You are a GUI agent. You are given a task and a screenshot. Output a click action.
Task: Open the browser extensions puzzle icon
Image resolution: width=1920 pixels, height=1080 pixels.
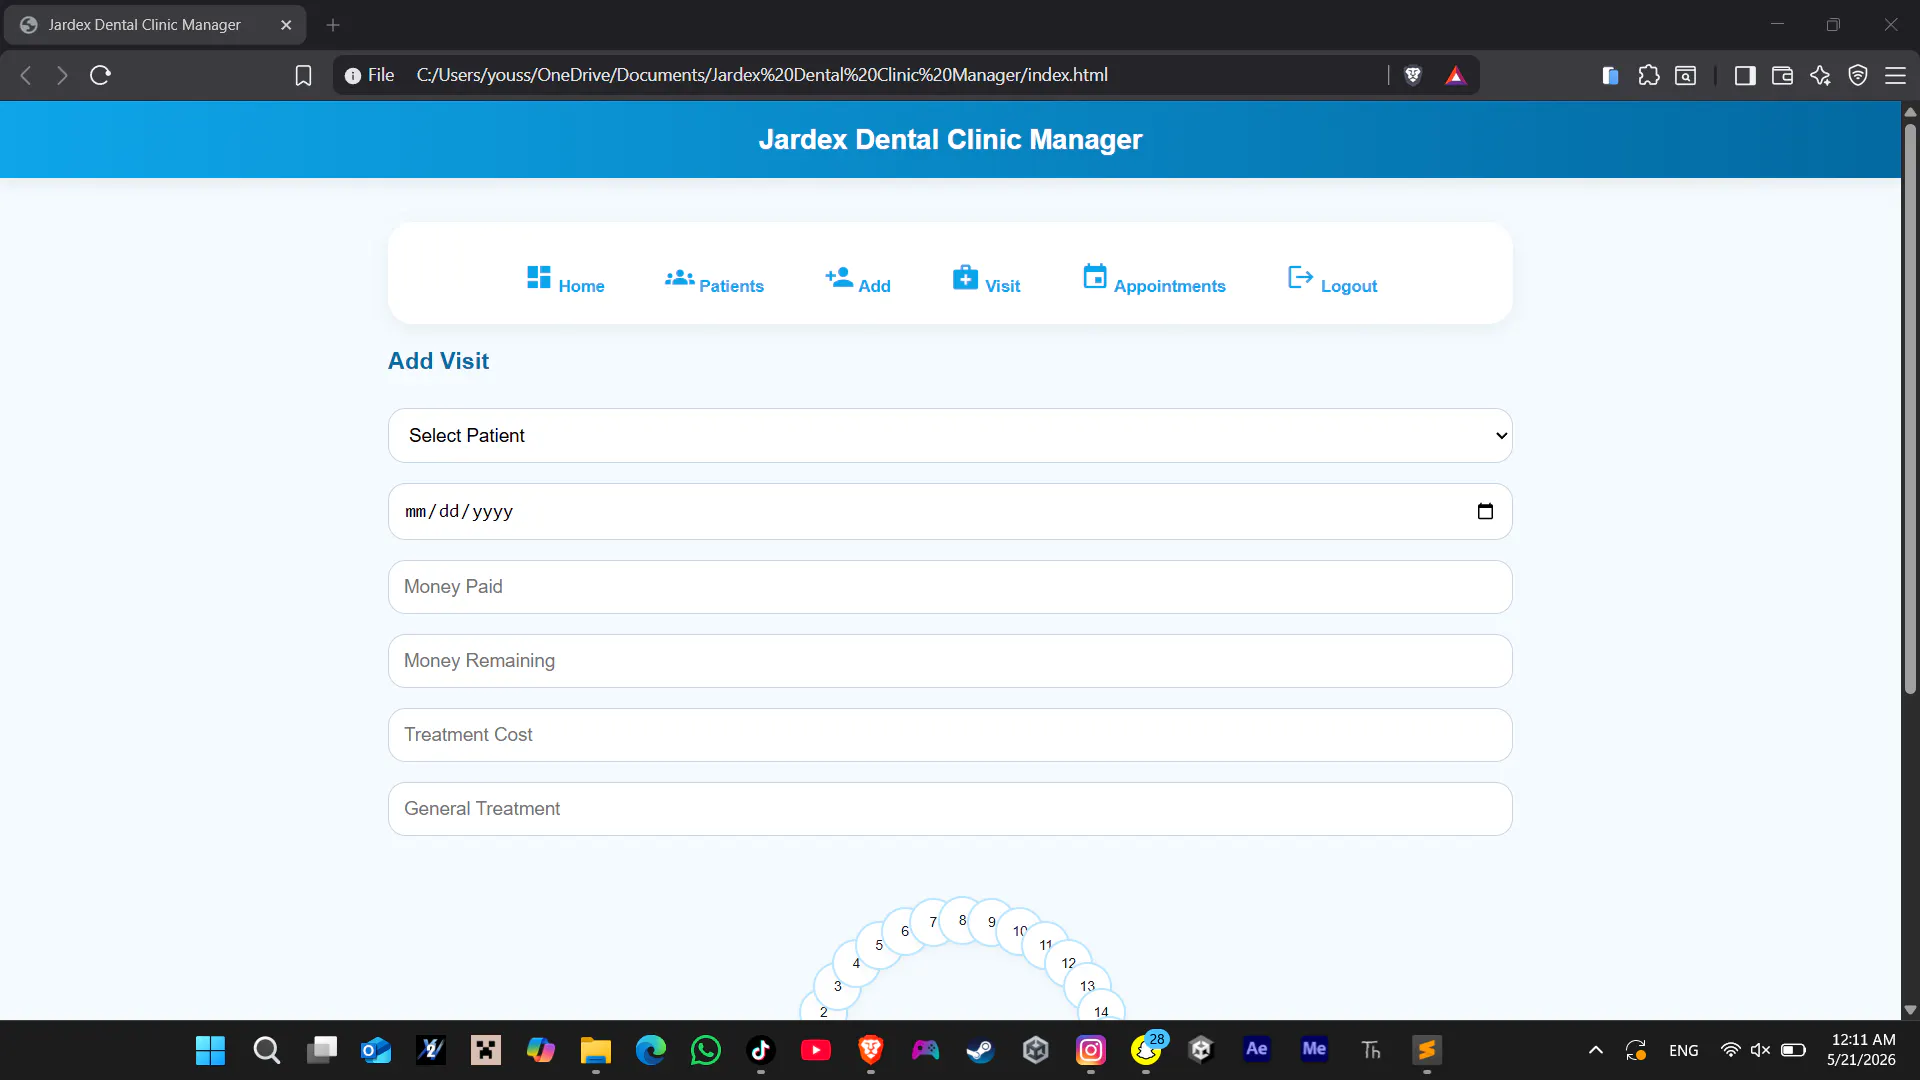coord(1649,75)
